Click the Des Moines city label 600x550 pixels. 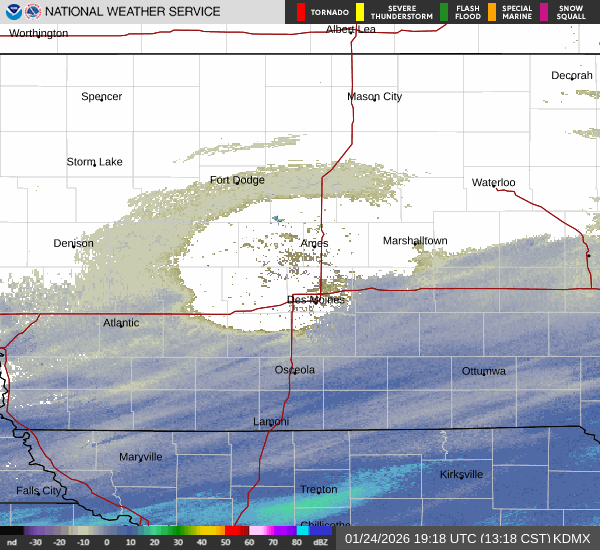point(315,300)
